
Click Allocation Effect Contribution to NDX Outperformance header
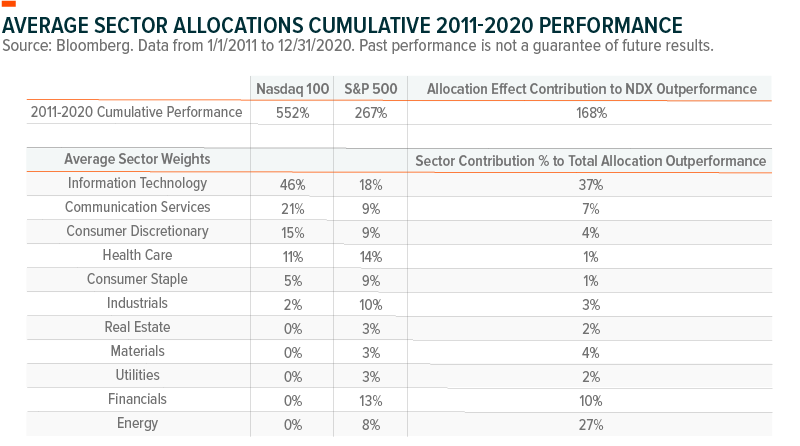pyautogui.click(x=591, y=89)
